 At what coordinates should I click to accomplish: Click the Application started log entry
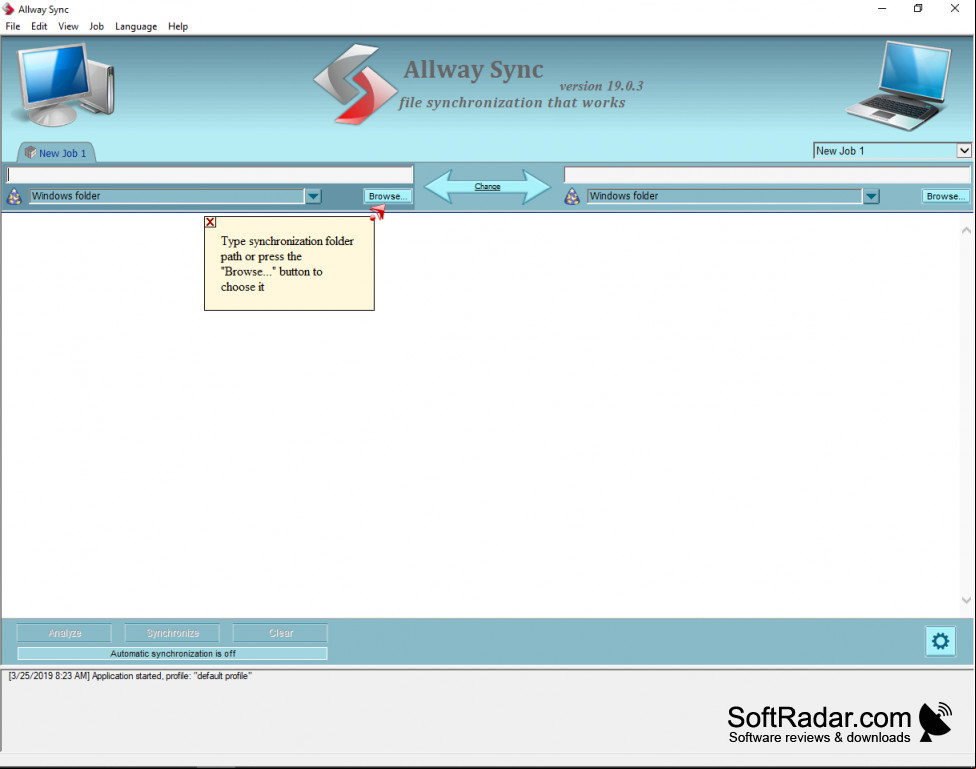pos(130,676)
